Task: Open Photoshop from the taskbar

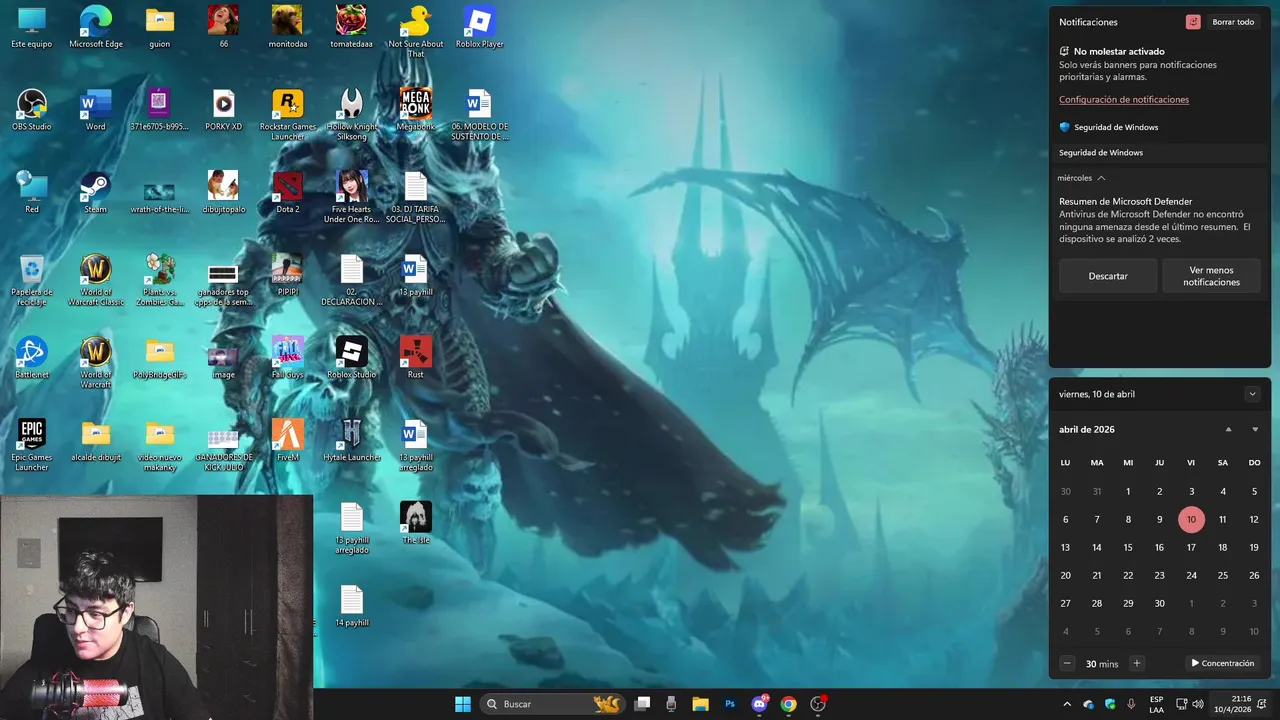Action: click(730, 704)
